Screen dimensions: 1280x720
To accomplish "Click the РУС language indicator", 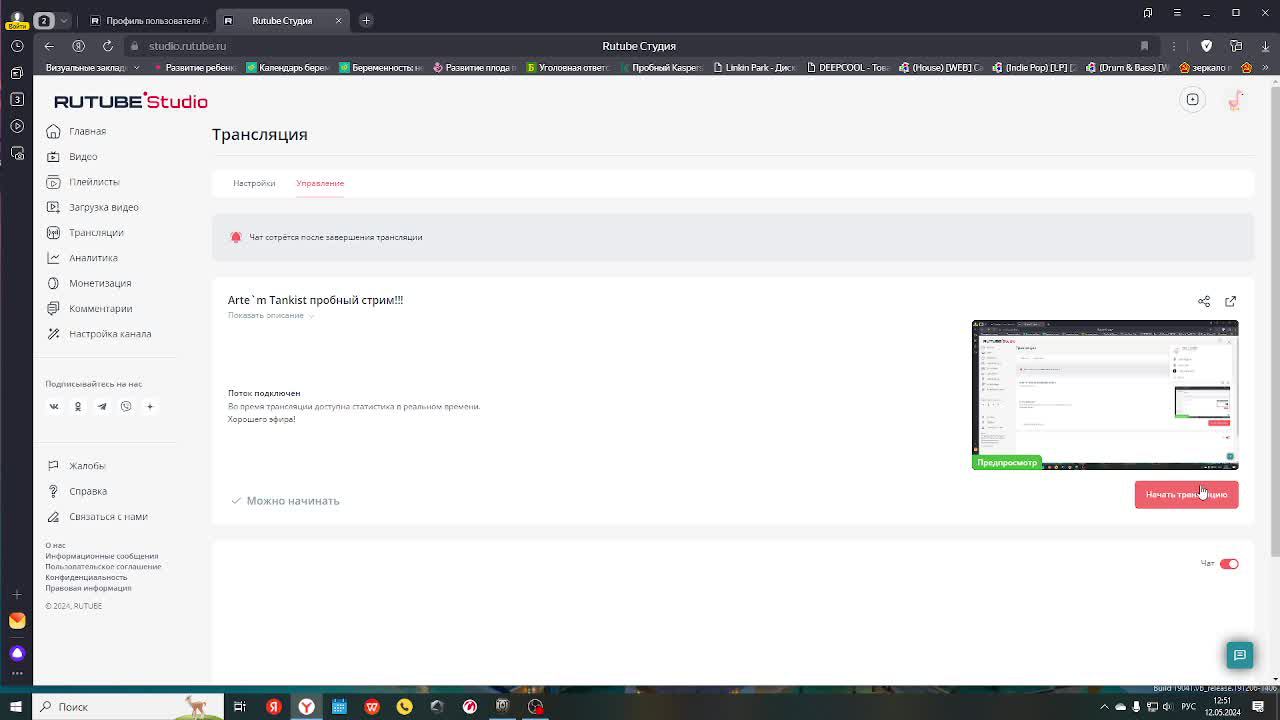I will (x=1189, y=707).
